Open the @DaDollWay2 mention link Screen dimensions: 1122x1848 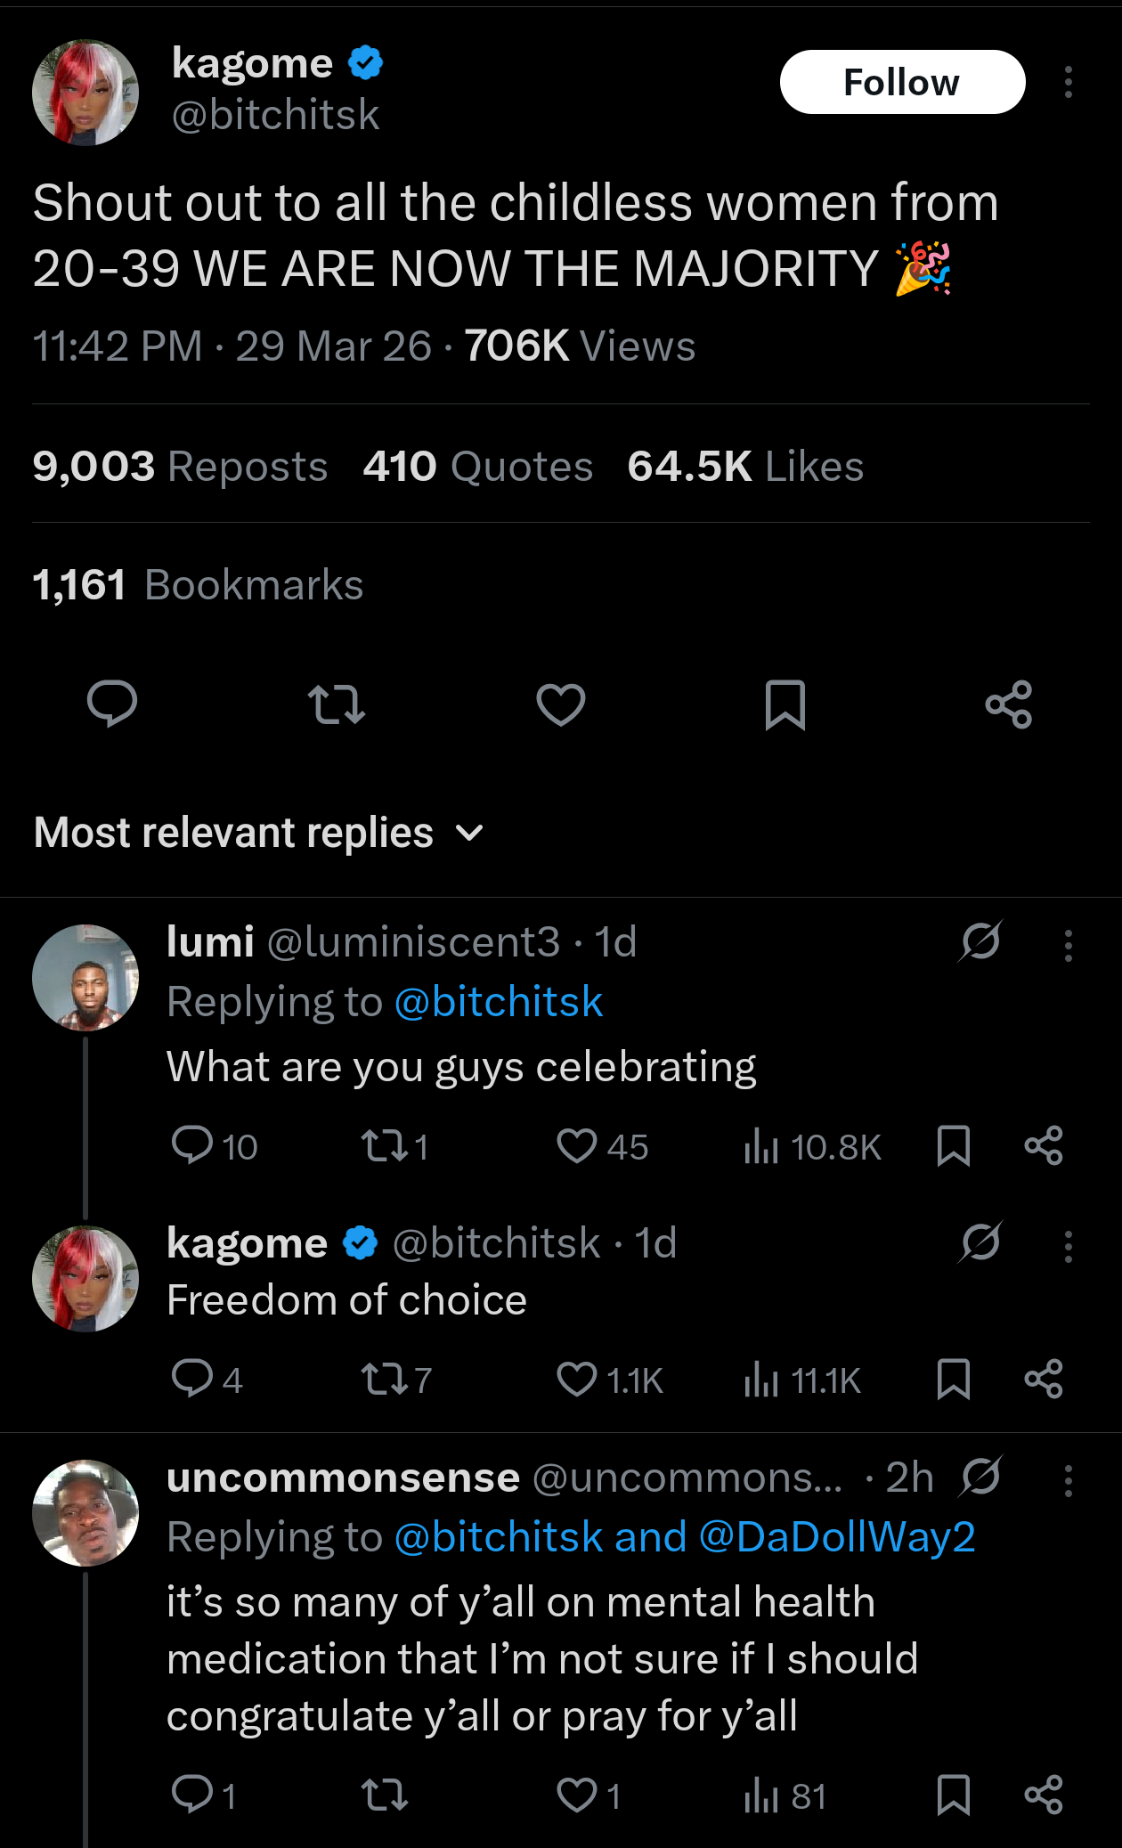836,1537
